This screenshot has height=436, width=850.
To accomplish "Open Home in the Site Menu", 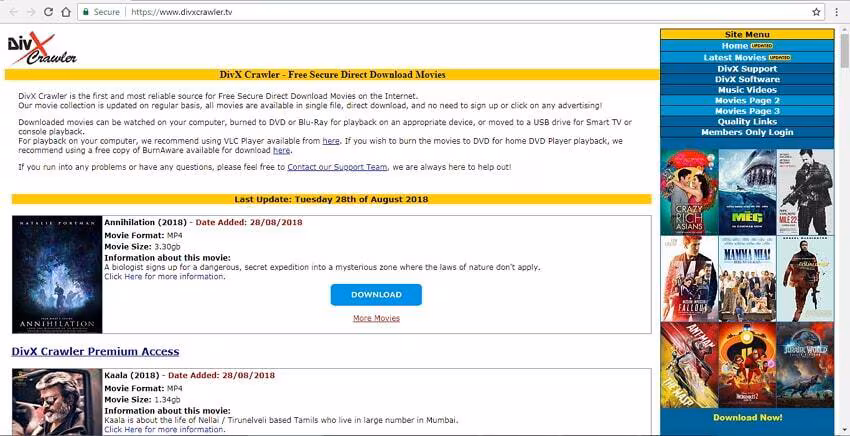I will coord(747,46).
